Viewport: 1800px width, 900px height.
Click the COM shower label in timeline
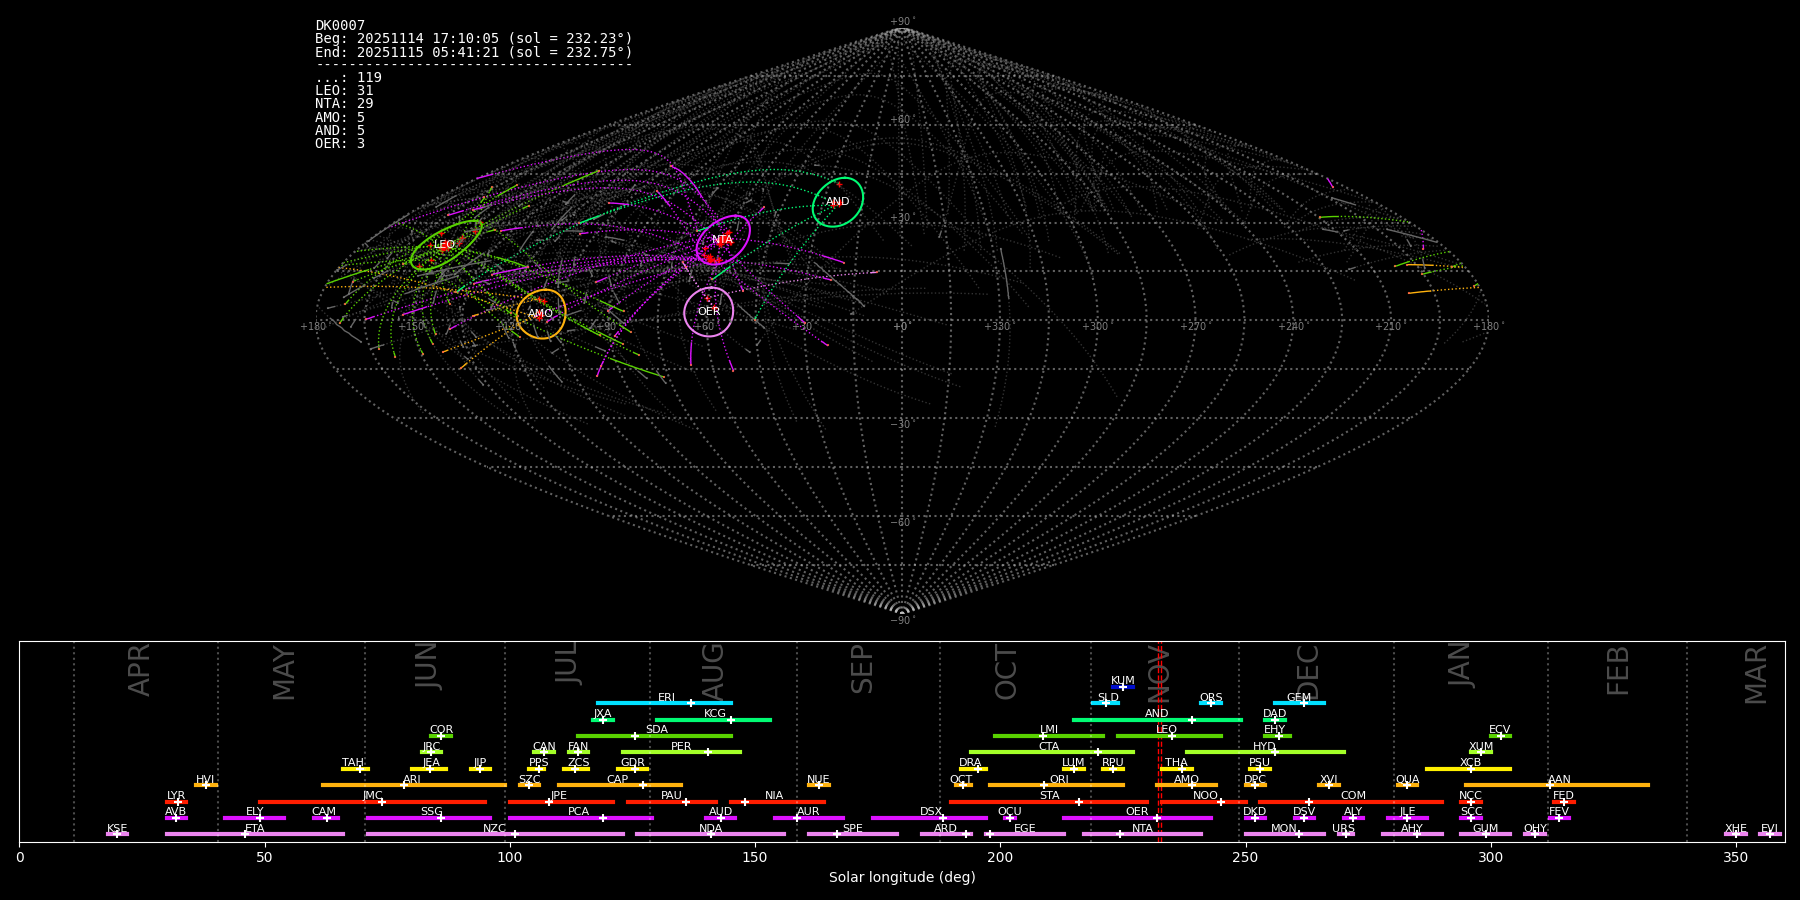[1353, 796]
